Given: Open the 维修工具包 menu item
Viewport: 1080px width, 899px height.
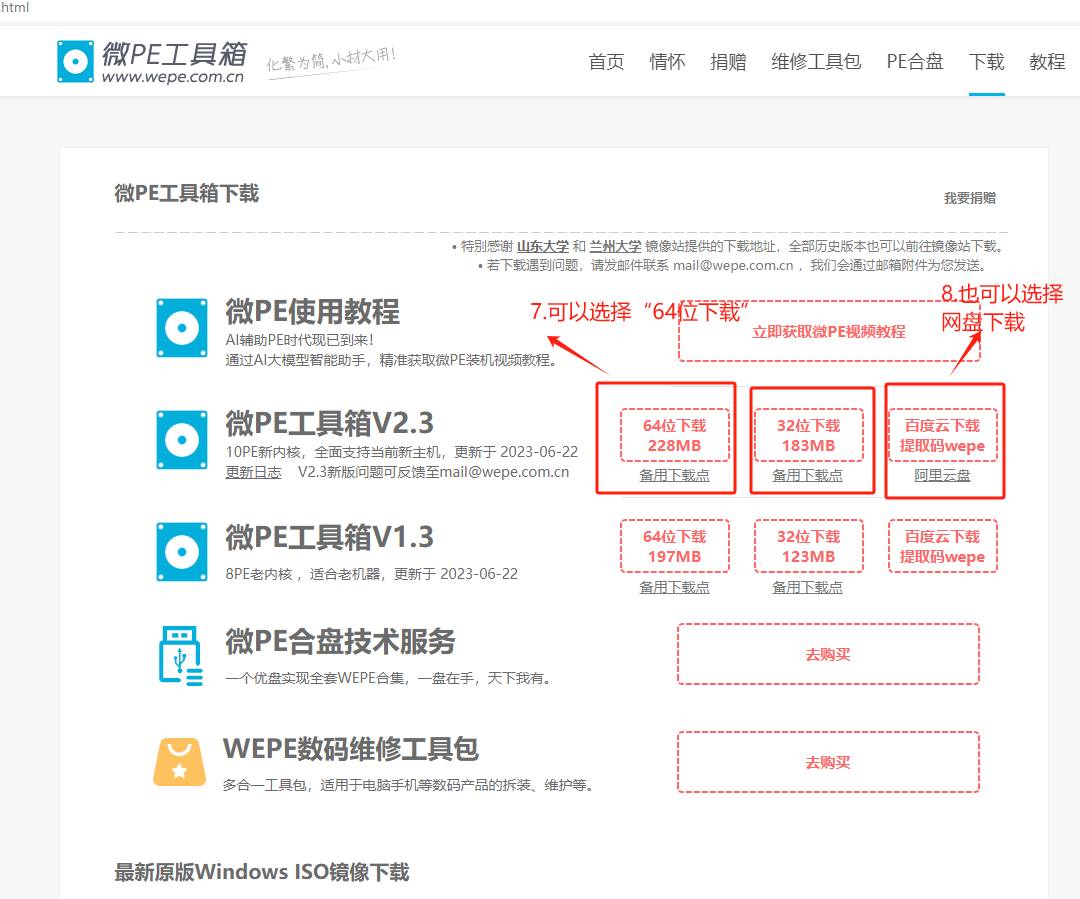Looking at the screenshot, I should coord(816,62).
